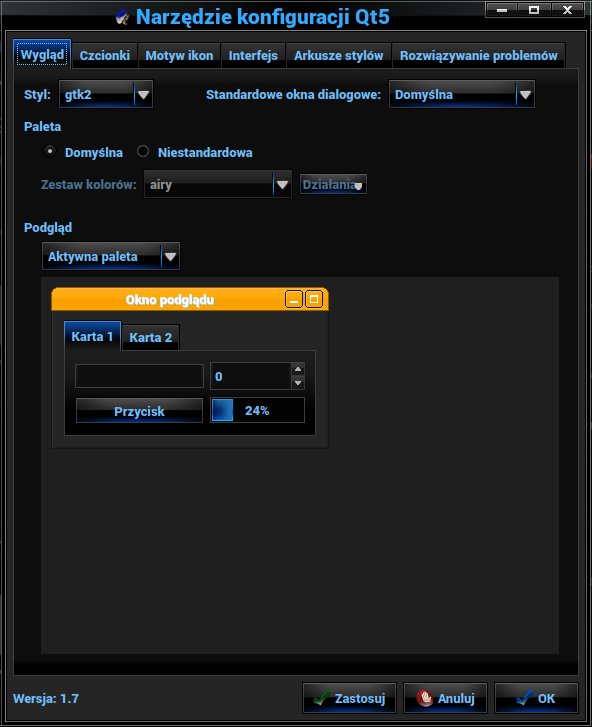Click the 24% progress bar in preview
592x727 pixels.
point(257,410)
